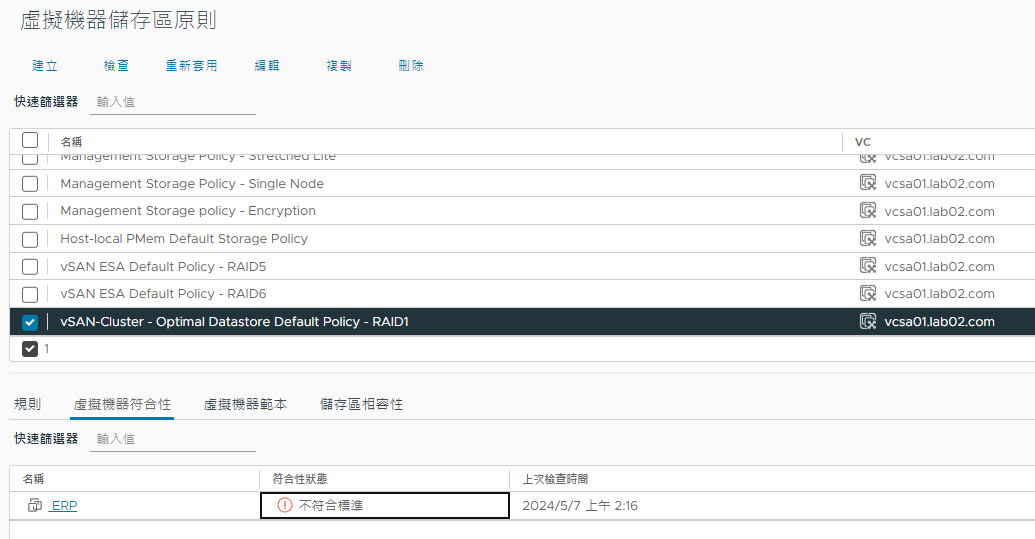Image resolution: width=1035 pixels, height=539 pixels.
Task: Switch to the 規則 tab
Action: 28,404
